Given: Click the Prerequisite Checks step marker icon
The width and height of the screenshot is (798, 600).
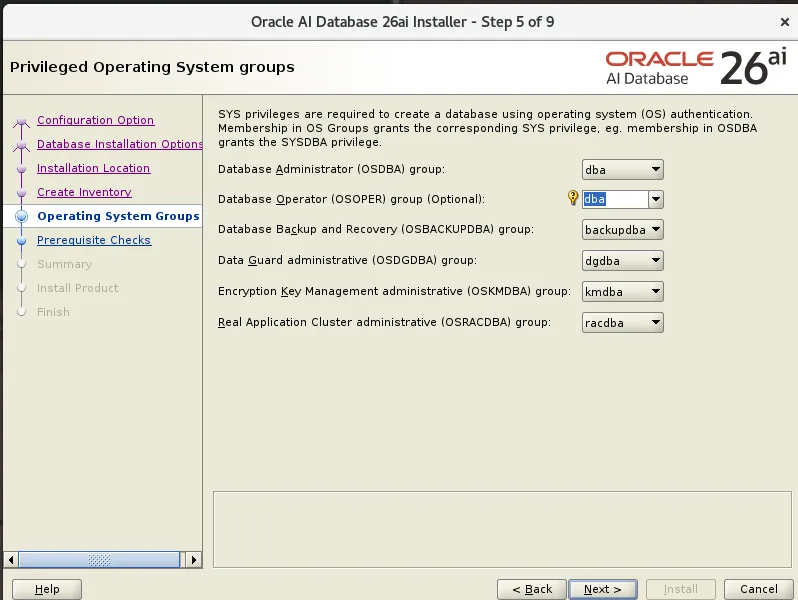Looking at the screenshot, I should [21, 240].
